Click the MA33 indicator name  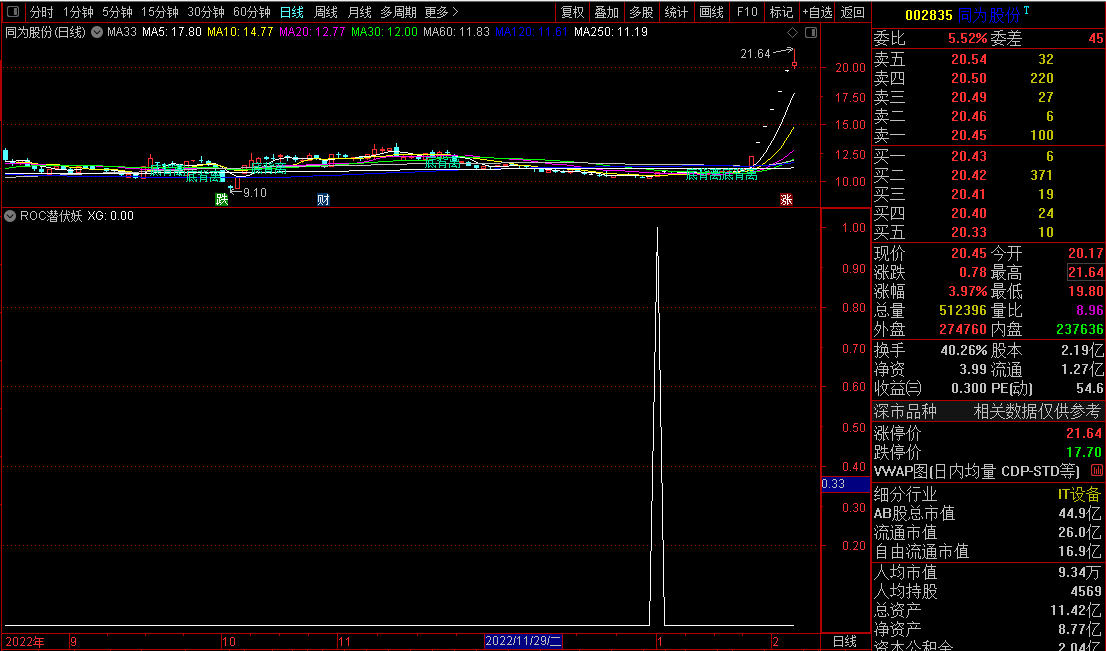[121, 32]
